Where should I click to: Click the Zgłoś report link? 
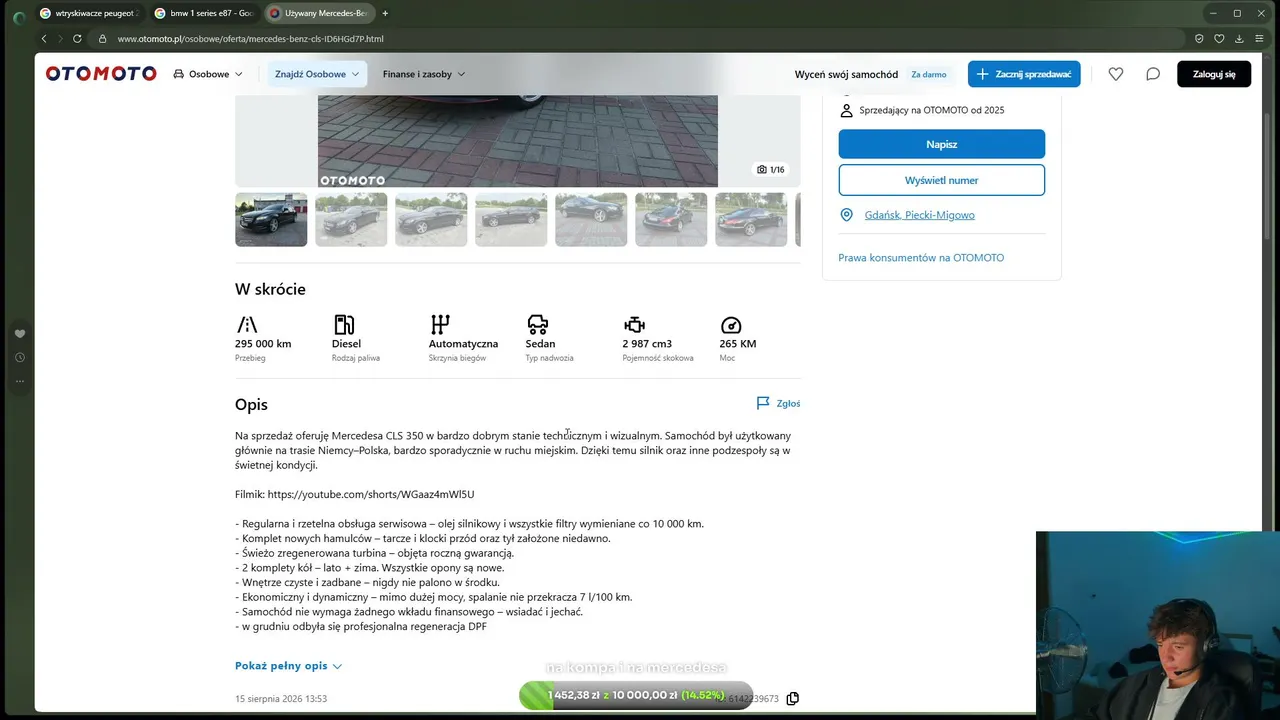point(778,403)
